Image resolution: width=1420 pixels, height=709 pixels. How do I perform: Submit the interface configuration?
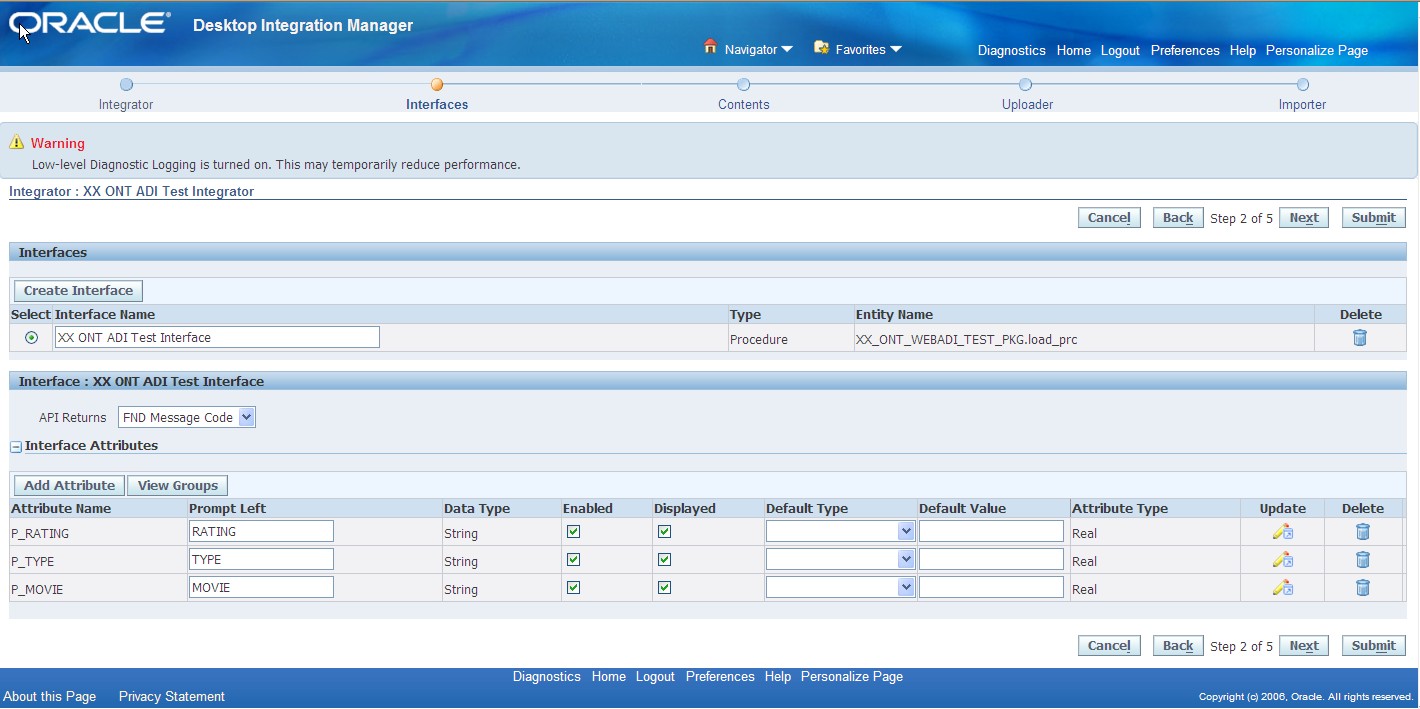point(1373,217)
